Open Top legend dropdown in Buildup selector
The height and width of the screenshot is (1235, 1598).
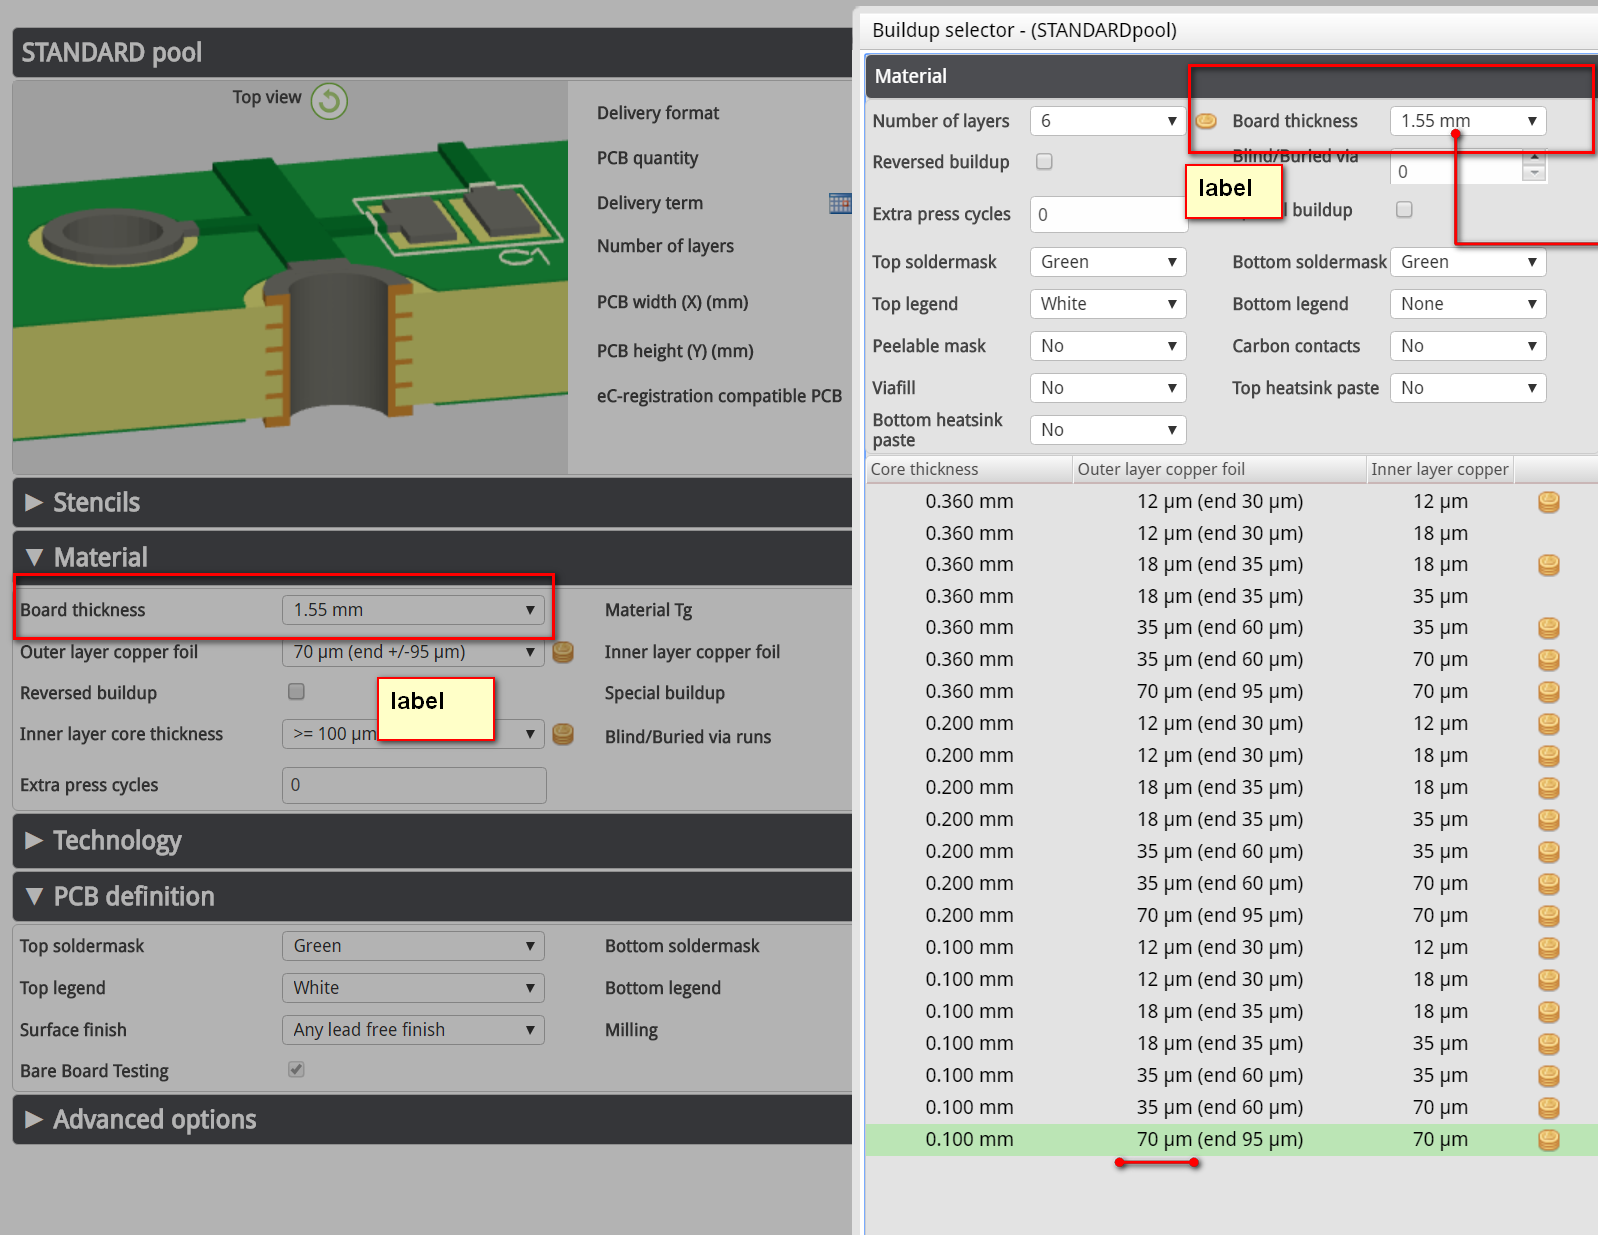(1108, 304)
